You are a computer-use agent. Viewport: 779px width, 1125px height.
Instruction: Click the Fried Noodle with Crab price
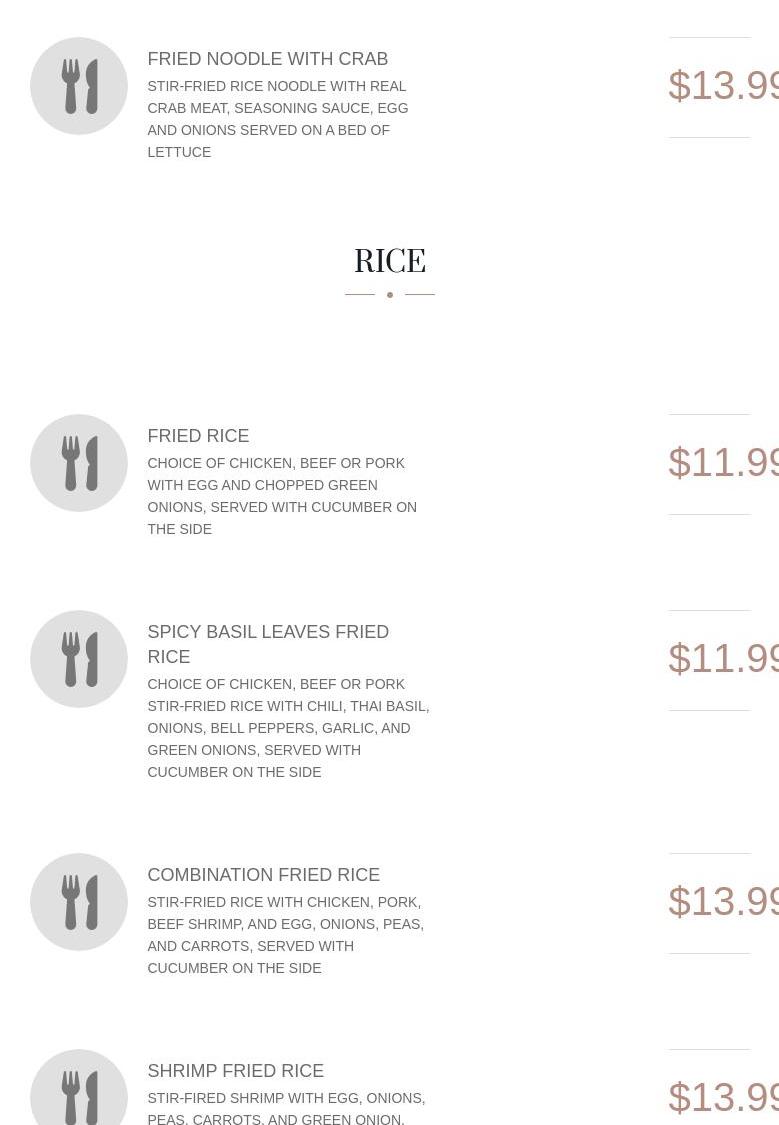[723, 86]
